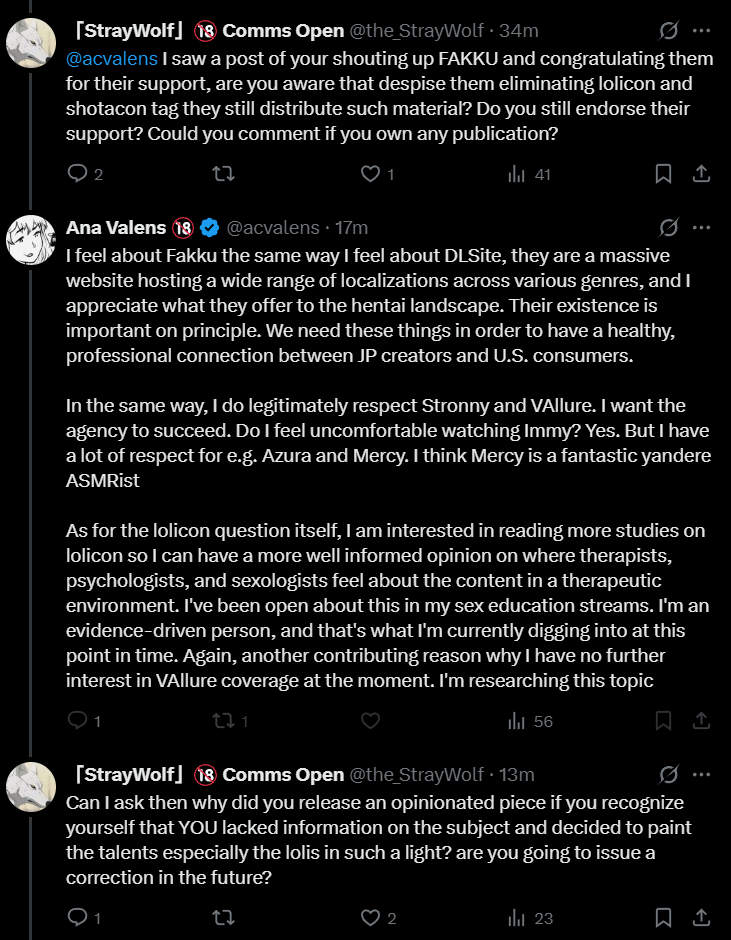View analytics showing 56 views

click(x=530, y=721)
